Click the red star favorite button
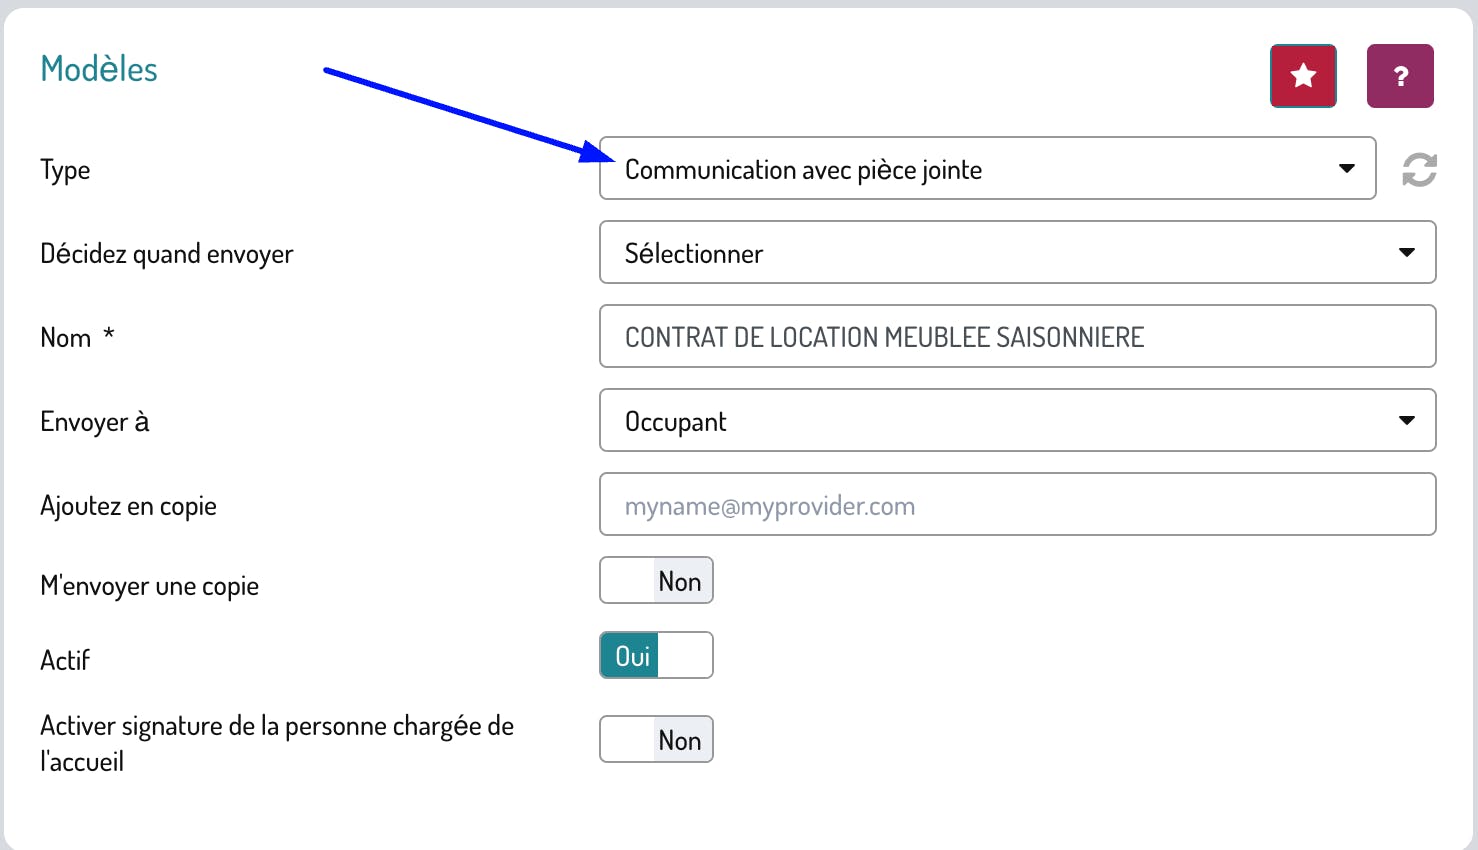The width and height of the screenshot is (1478, 850). 1303,76
